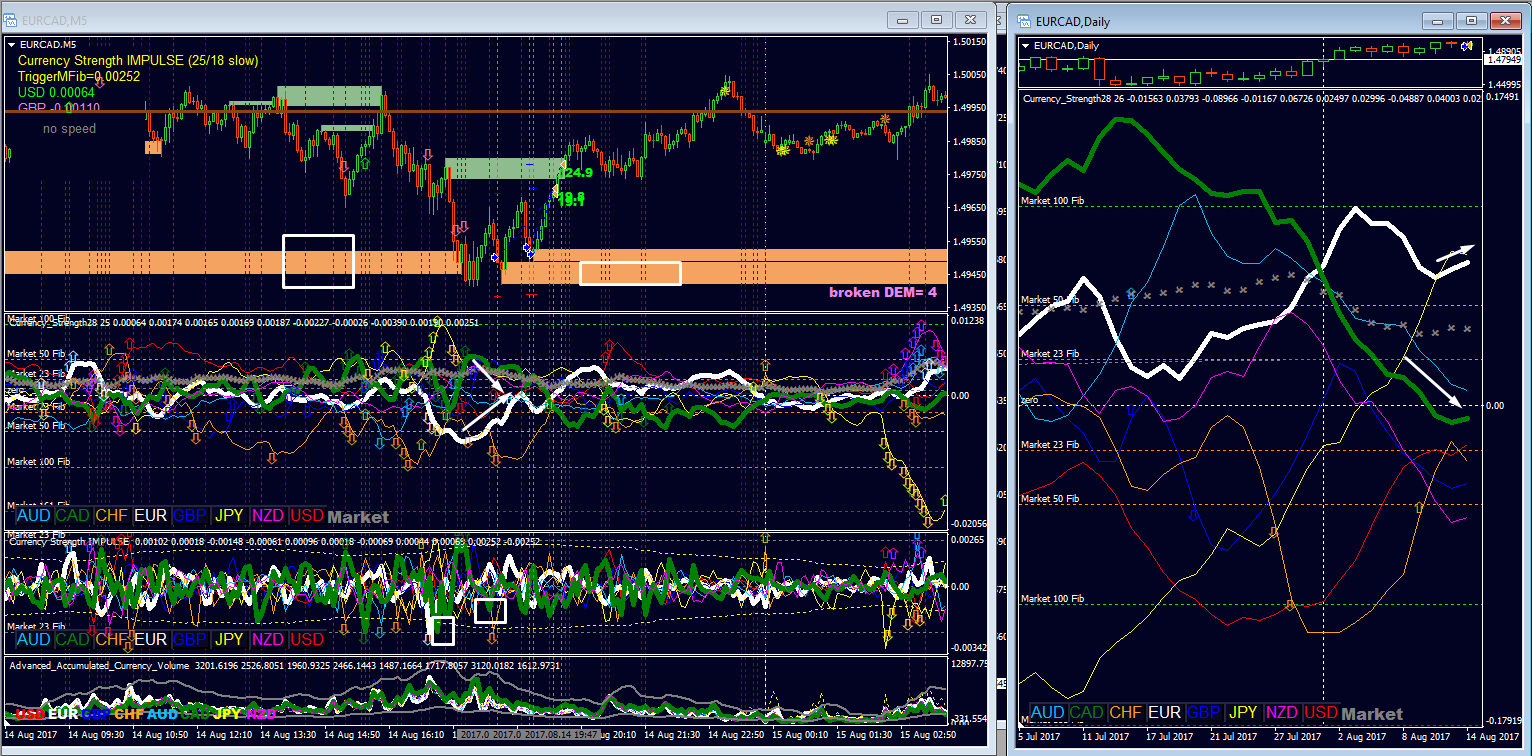The width and height of the screenshot is (1532, 756).
Task: Click the green "USD 0.00064" reading
Action: [56, 92]
